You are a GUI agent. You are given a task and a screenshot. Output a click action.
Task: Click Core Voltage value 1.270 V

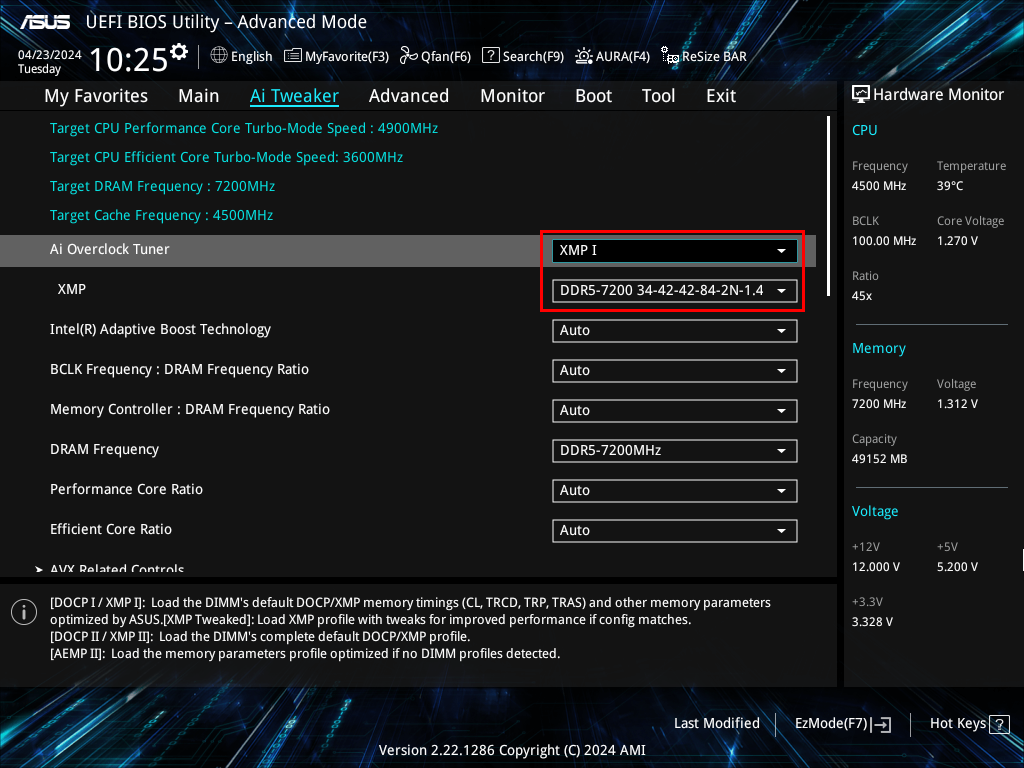(x=957, y=241)
